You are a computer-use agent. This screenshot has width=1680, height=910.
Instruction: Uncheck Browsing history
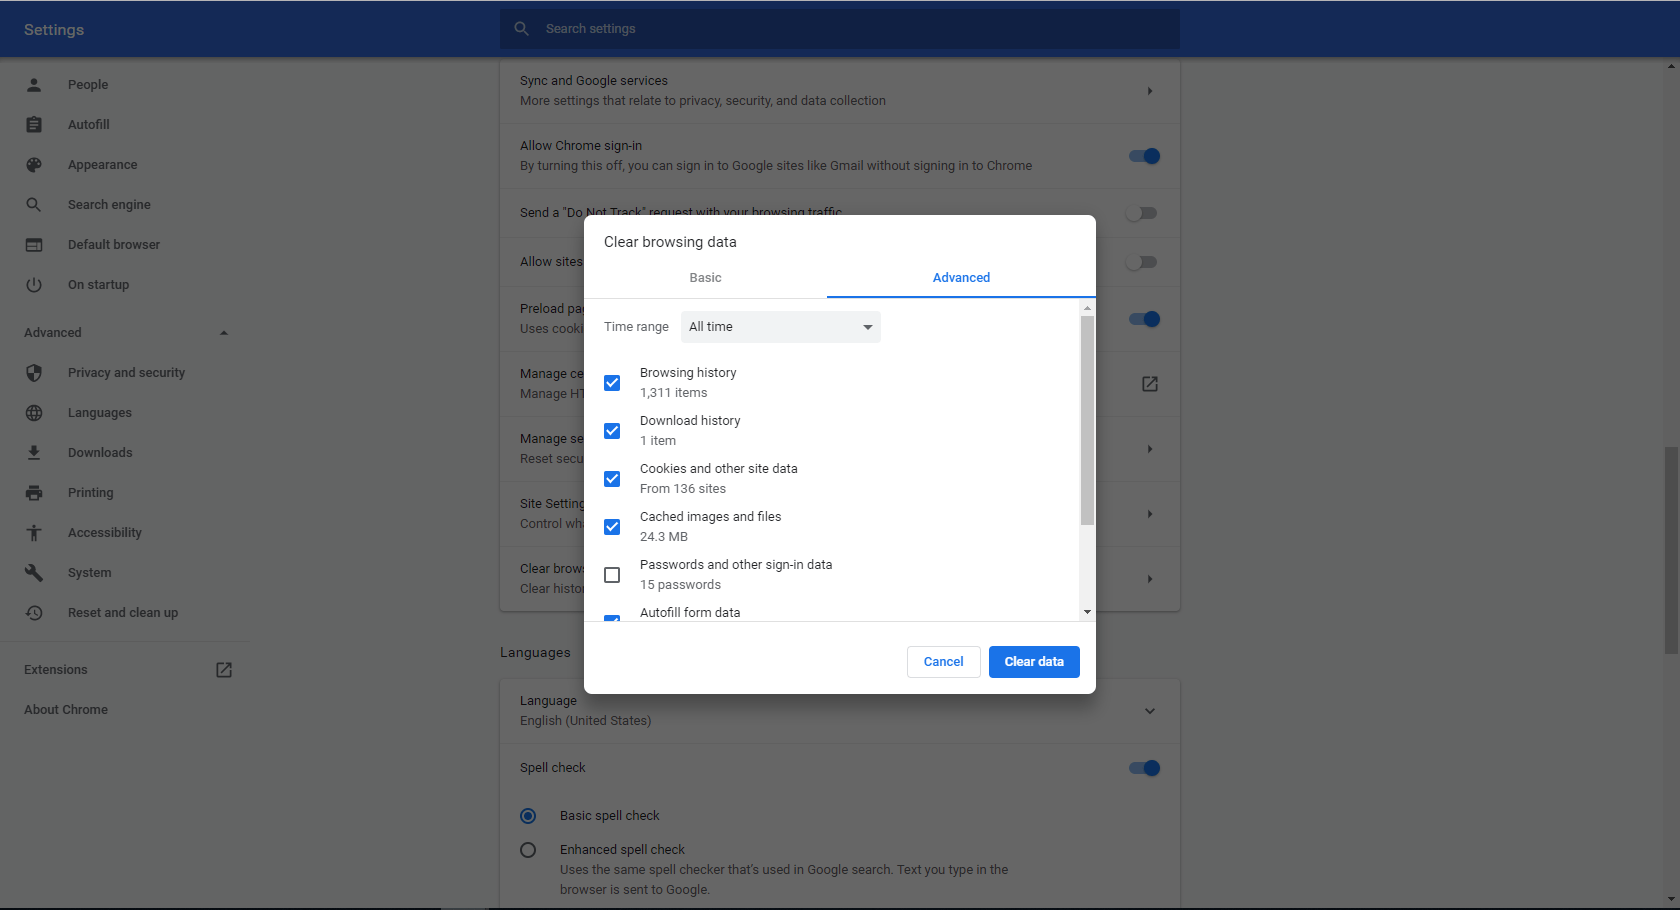pos(611,382)
